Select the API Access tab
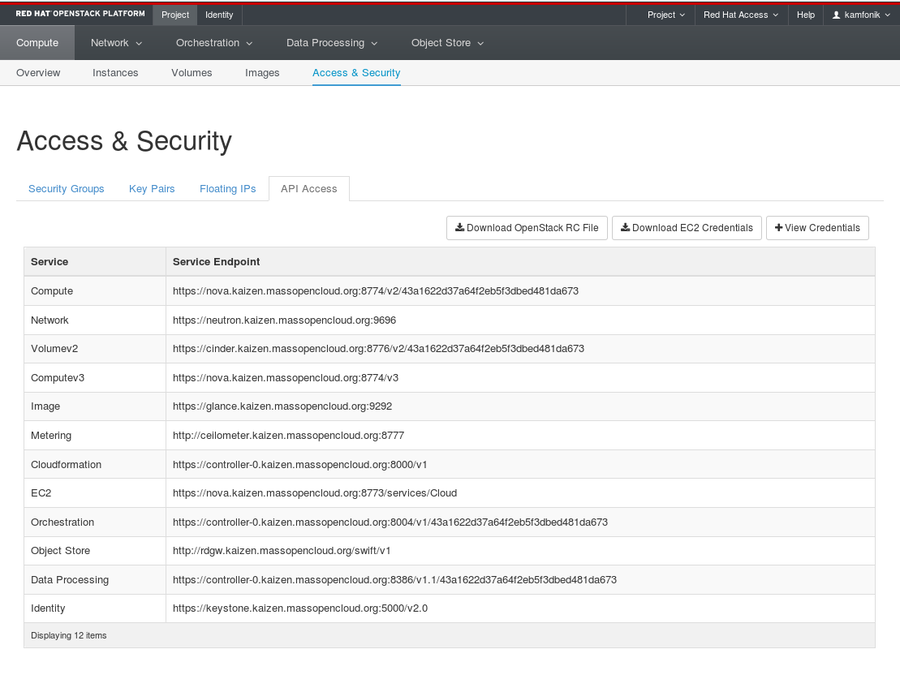 309,189
